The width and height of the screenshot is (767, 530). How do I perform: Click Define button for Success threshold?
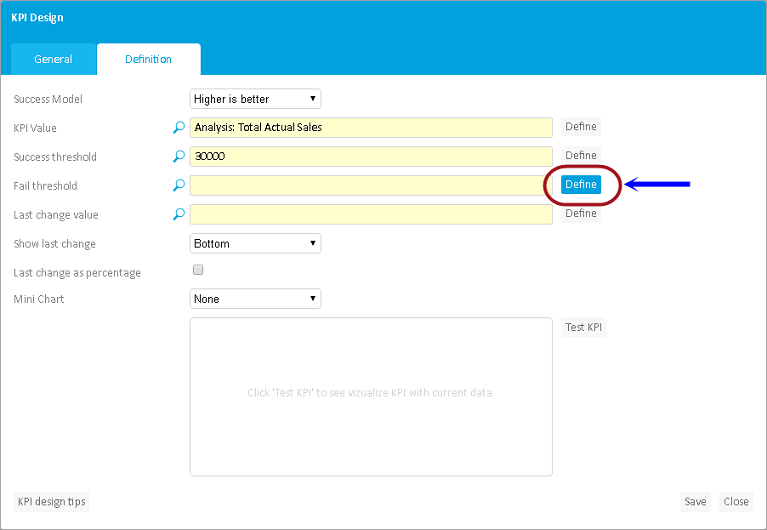point(580,156)
